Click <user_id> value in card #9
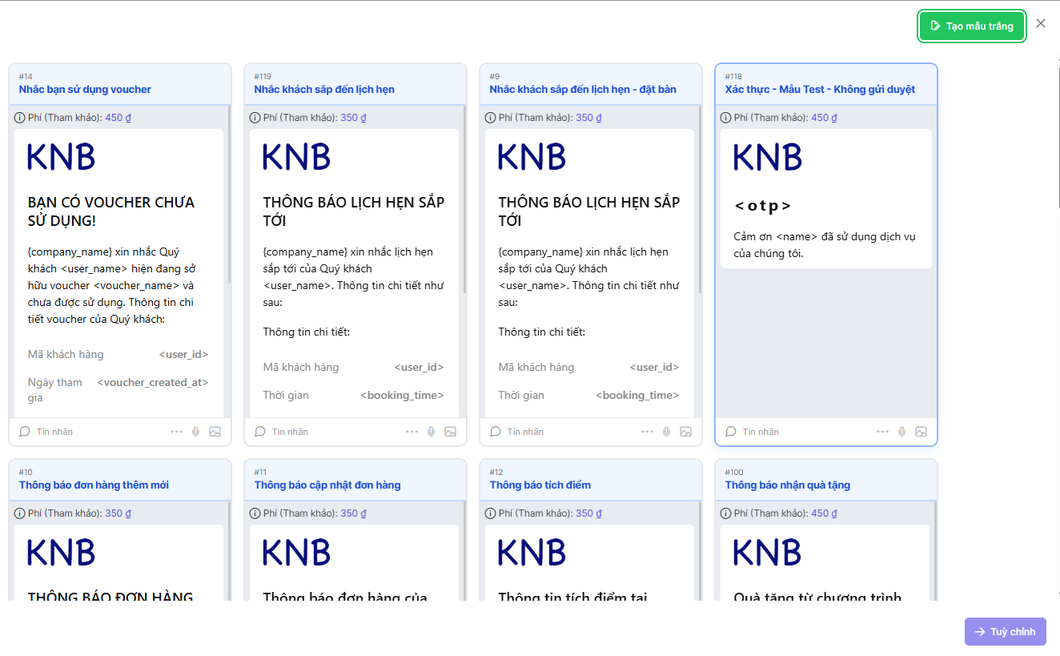The width and height of the screenshot is (1060, 656). tap(654, 367)
